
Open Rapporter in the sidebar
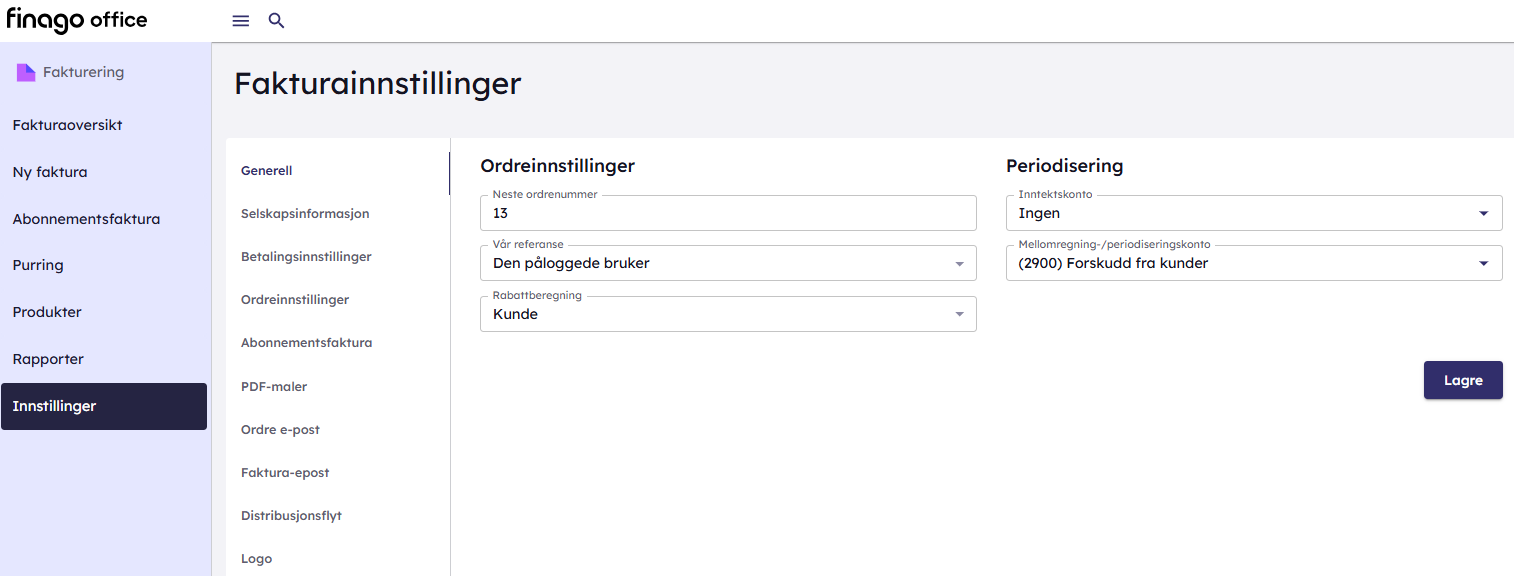tap(48, 359)
